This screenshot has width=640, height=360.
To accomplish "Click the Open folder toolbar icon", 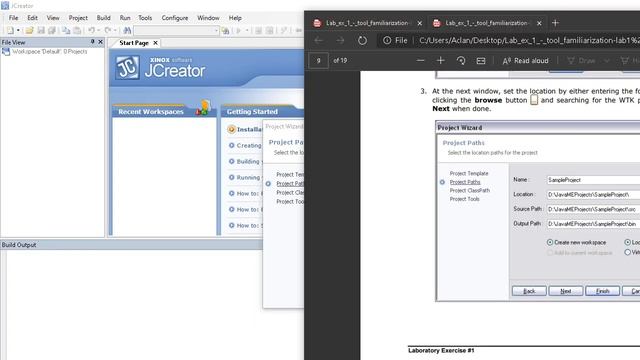I will [x=29, y=31].
